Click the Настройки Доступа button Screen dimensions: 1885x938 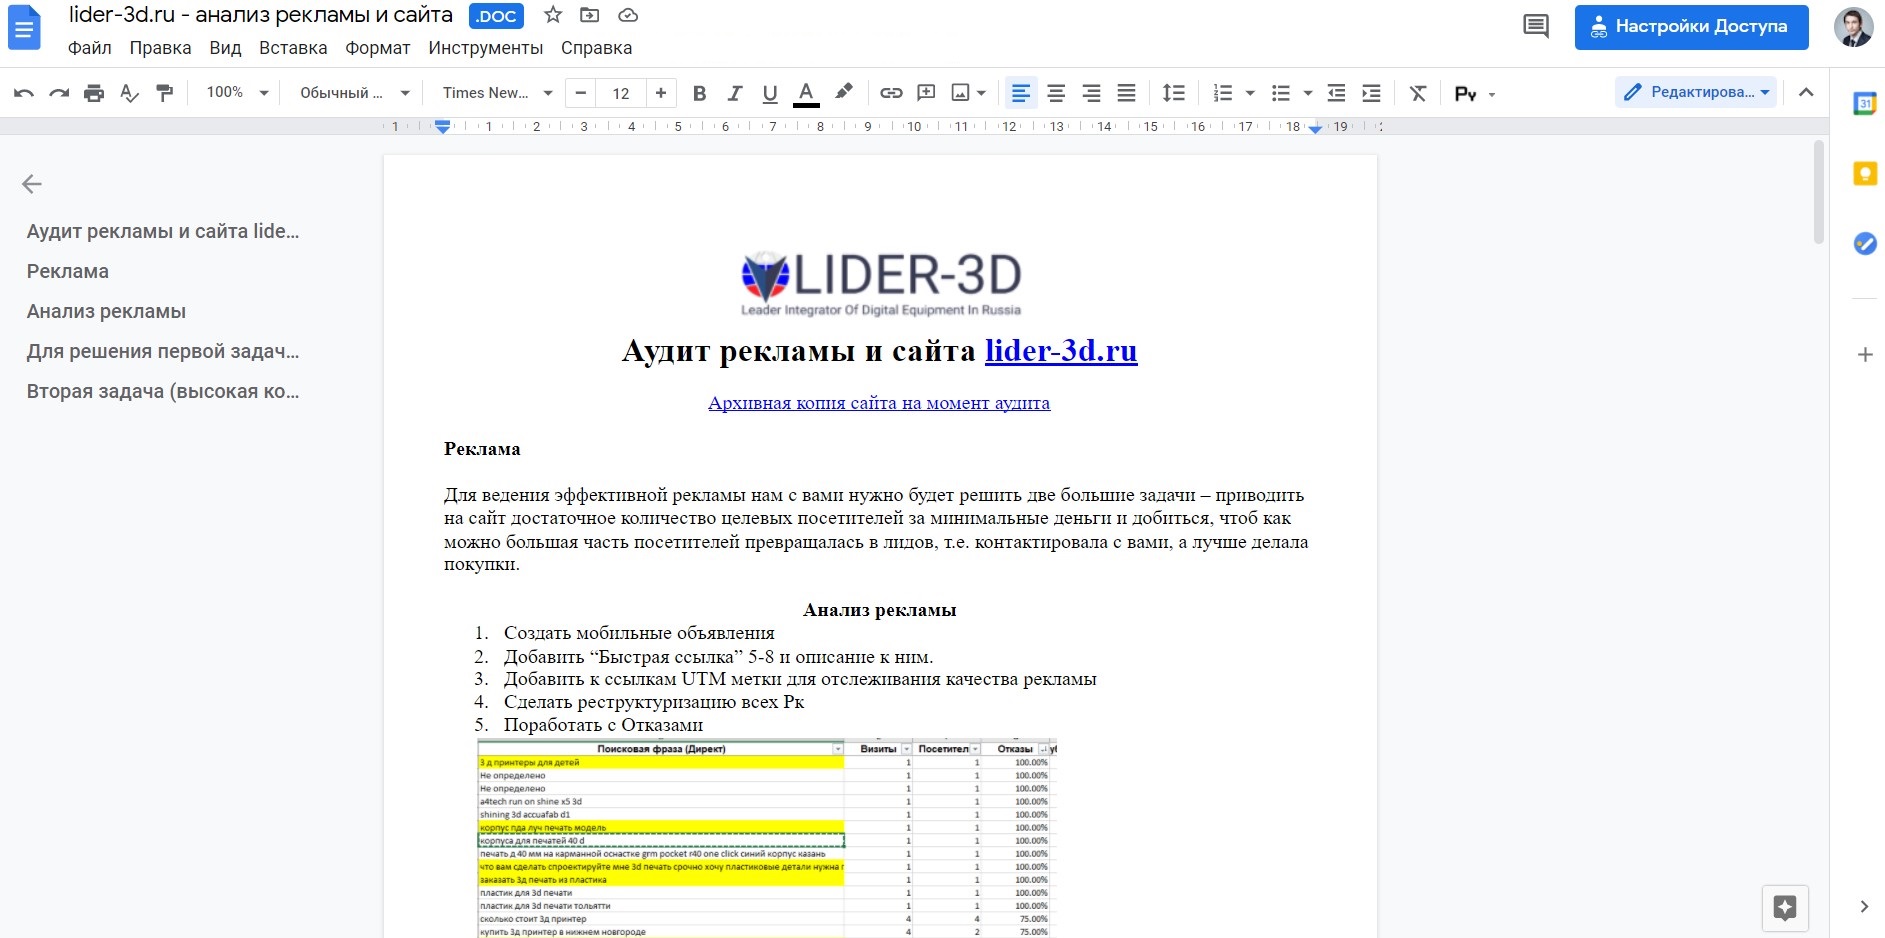[1690, 27]
